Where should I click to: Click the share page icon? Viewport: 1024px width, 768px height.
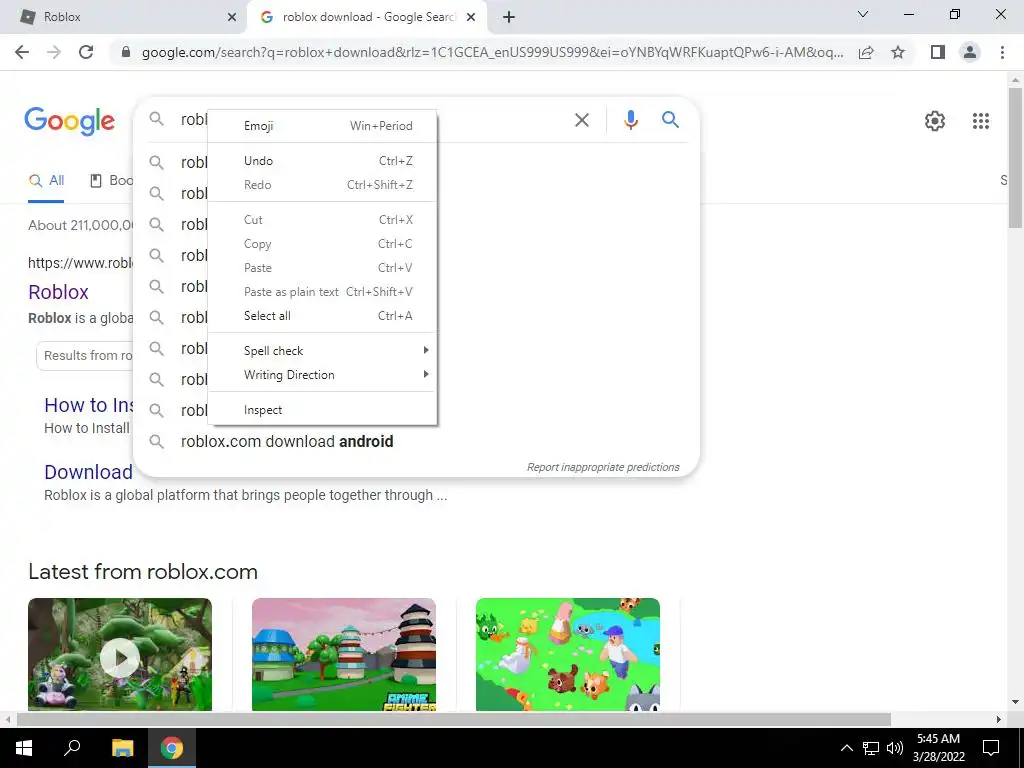click(866, 52)
